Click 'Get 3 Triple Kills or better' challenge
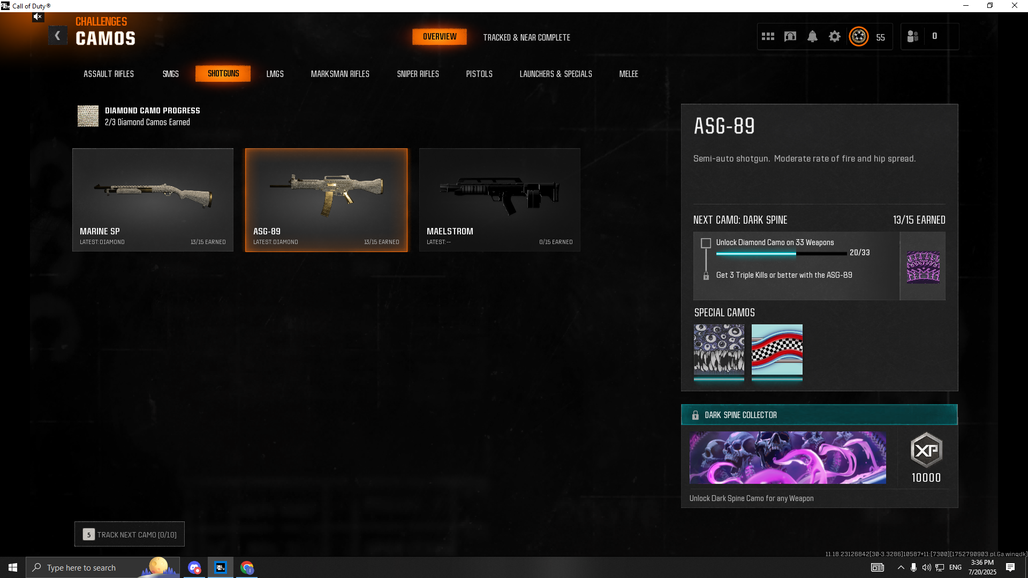The width and height of the screenshot is (1028, 578). pyautogui.click(x=784, y=275)
